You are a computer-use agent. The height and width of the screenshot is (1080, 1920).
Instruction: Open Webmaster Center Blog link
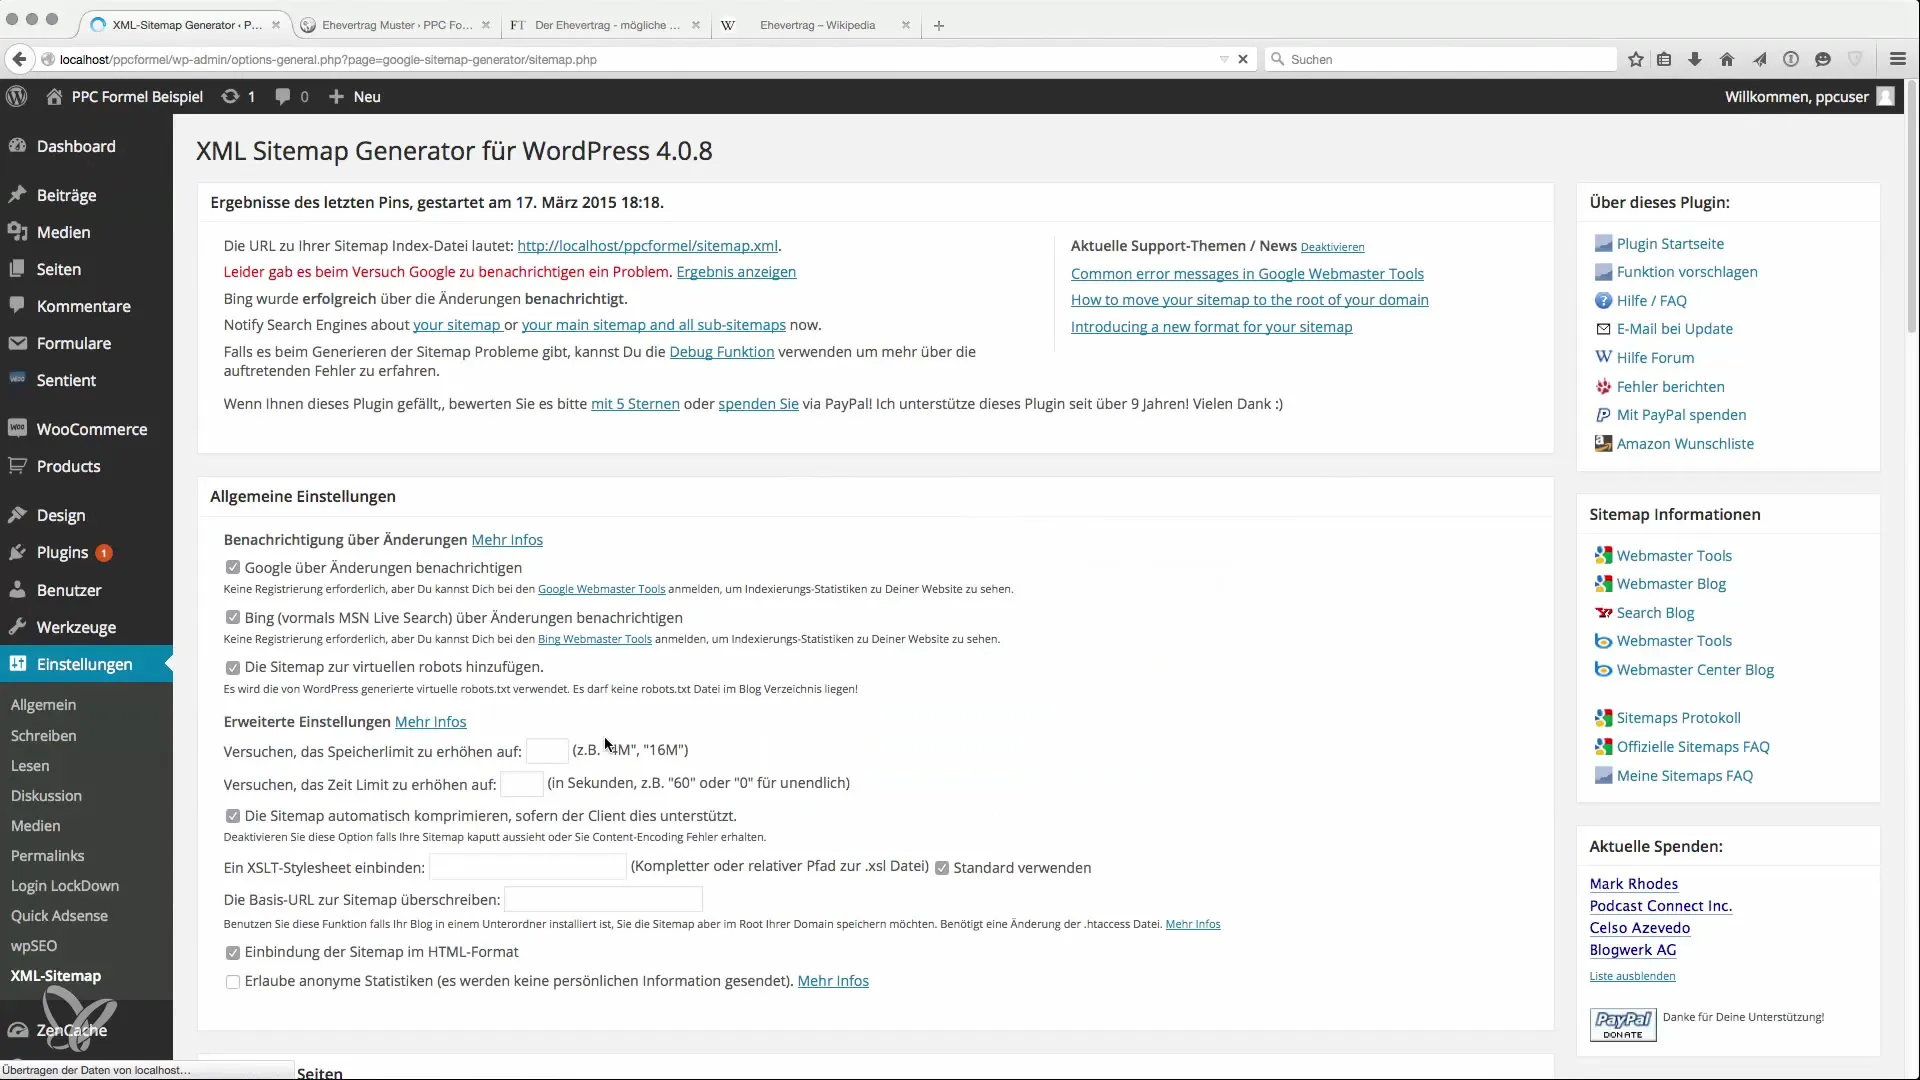[x=1695, y=669]
